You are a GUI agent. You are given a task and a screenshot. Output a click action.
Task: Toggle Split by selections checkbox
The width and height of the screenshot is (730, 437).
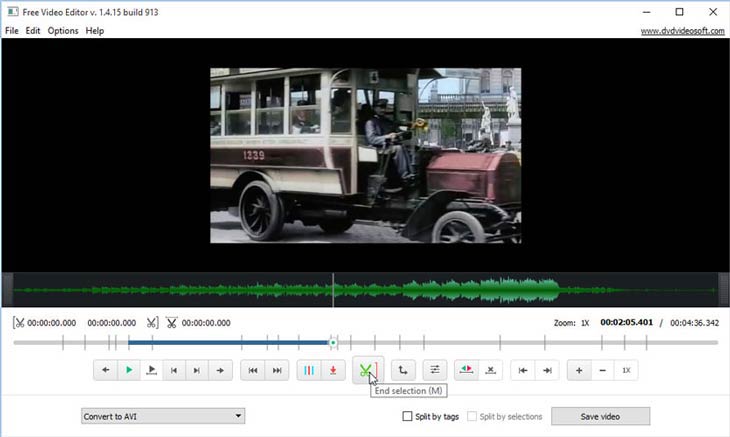(x=472, y=416)
